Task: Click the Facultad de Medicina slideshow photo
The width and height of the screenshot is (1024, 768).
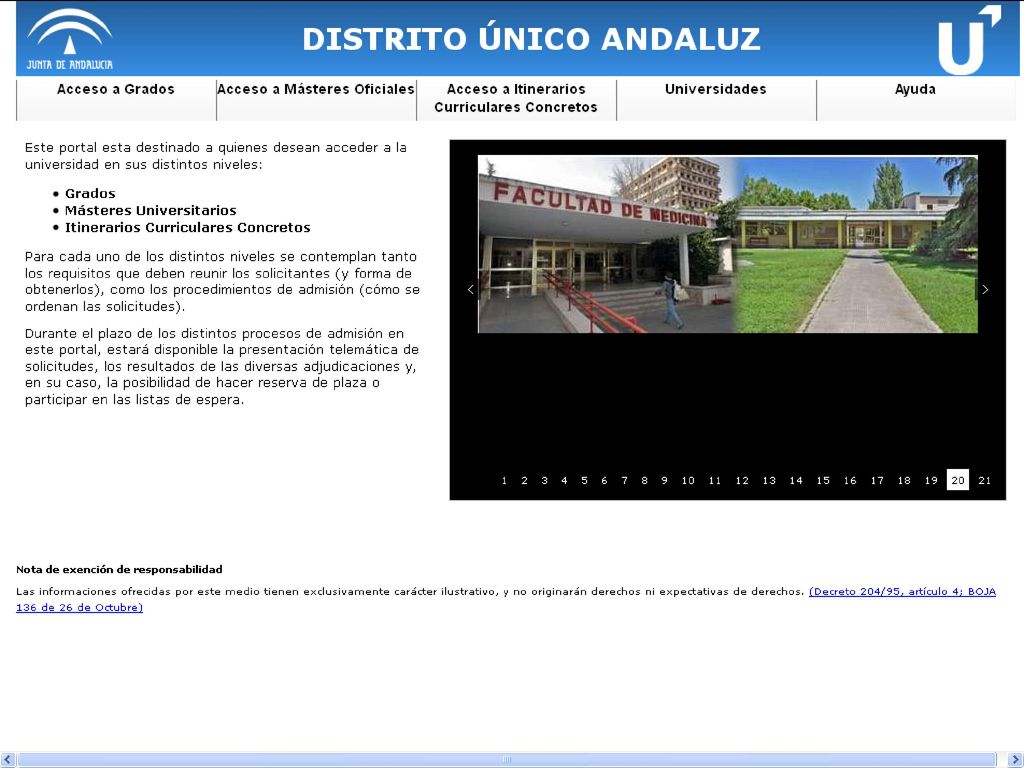Action: tap(728, 244)
